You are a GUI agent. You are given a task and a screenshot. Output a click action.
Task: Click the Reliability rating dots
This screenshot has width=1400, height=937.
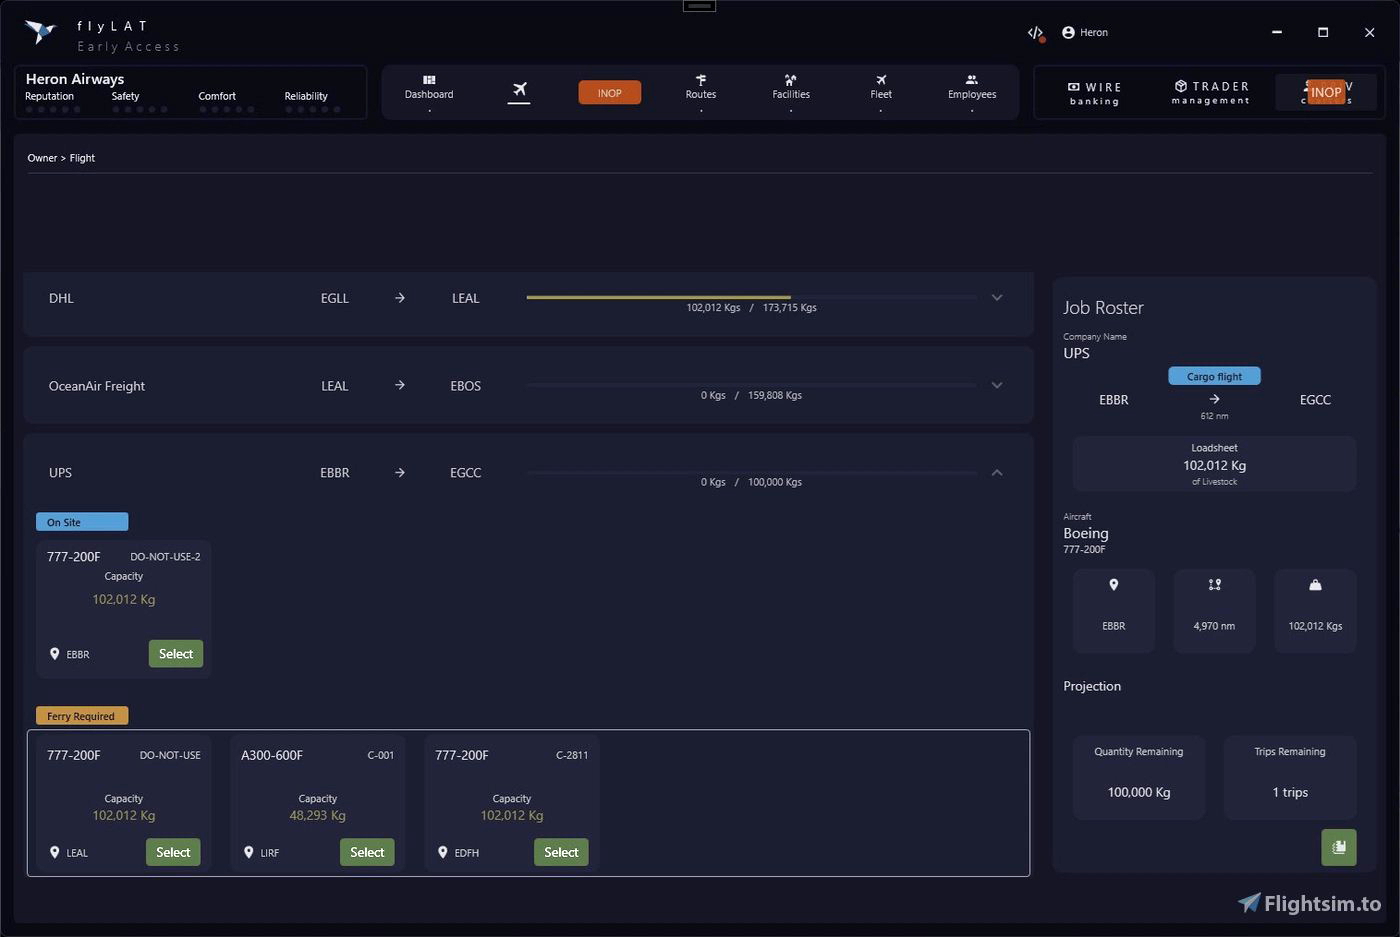[312, 109]
